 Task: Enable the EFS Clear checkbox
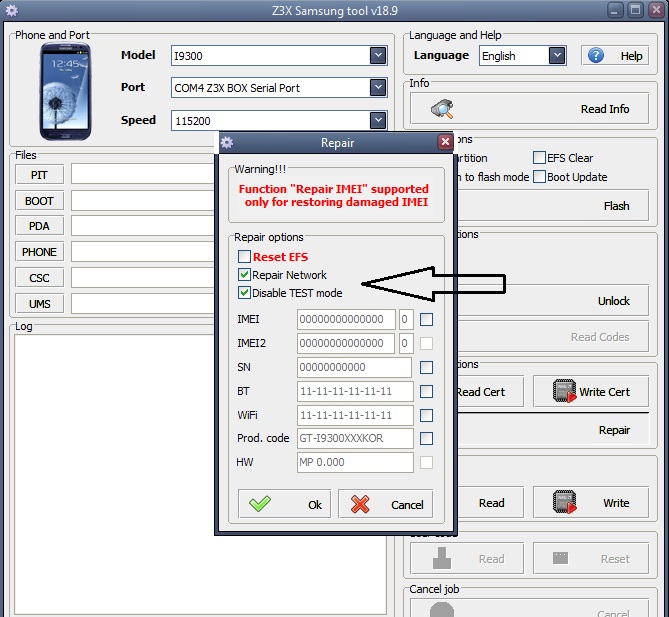tap(539, 157)
